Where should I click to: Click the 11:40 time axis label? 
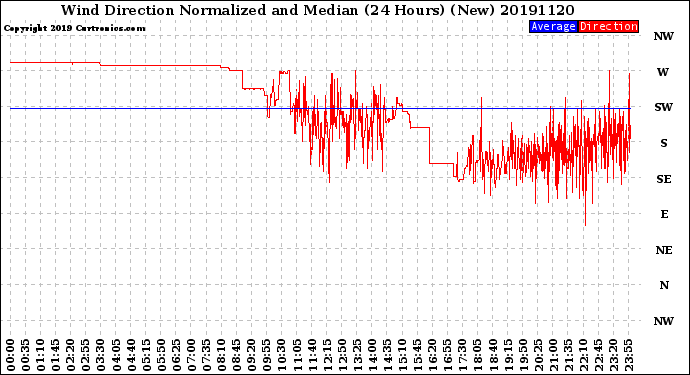click(312, 355)
